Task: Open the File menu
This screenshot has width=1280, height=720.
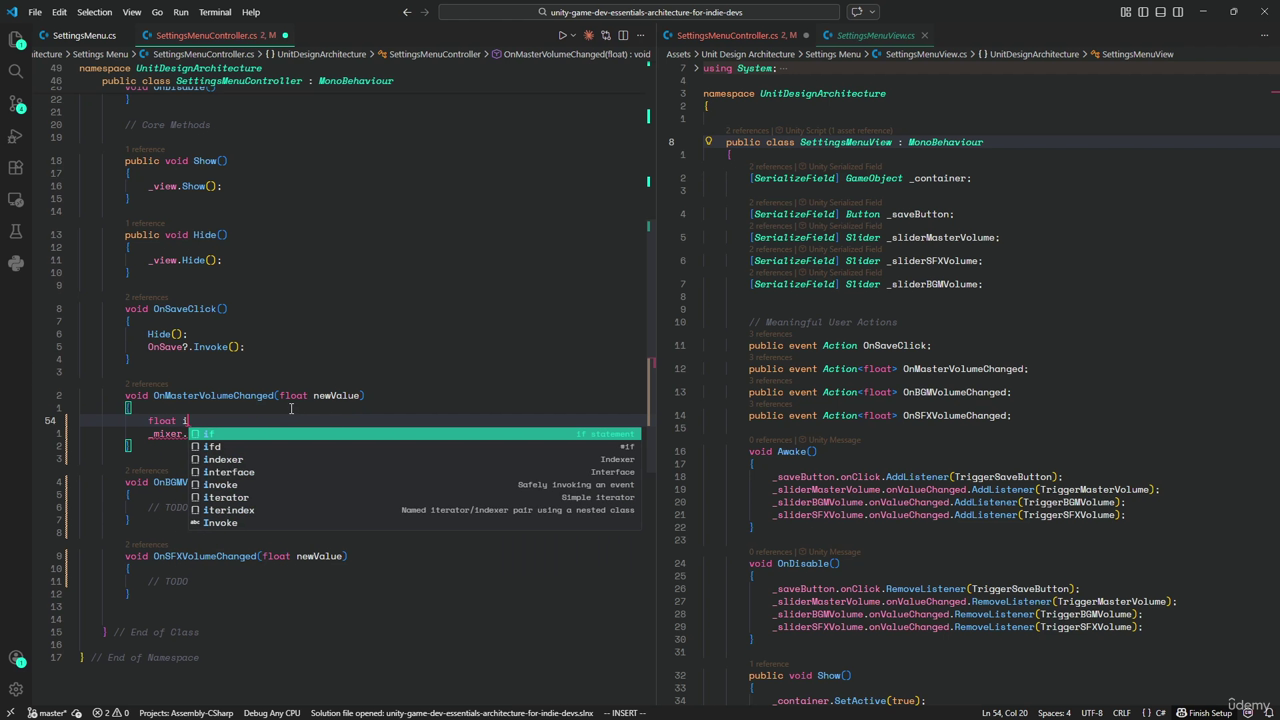Action: (35, 12)
